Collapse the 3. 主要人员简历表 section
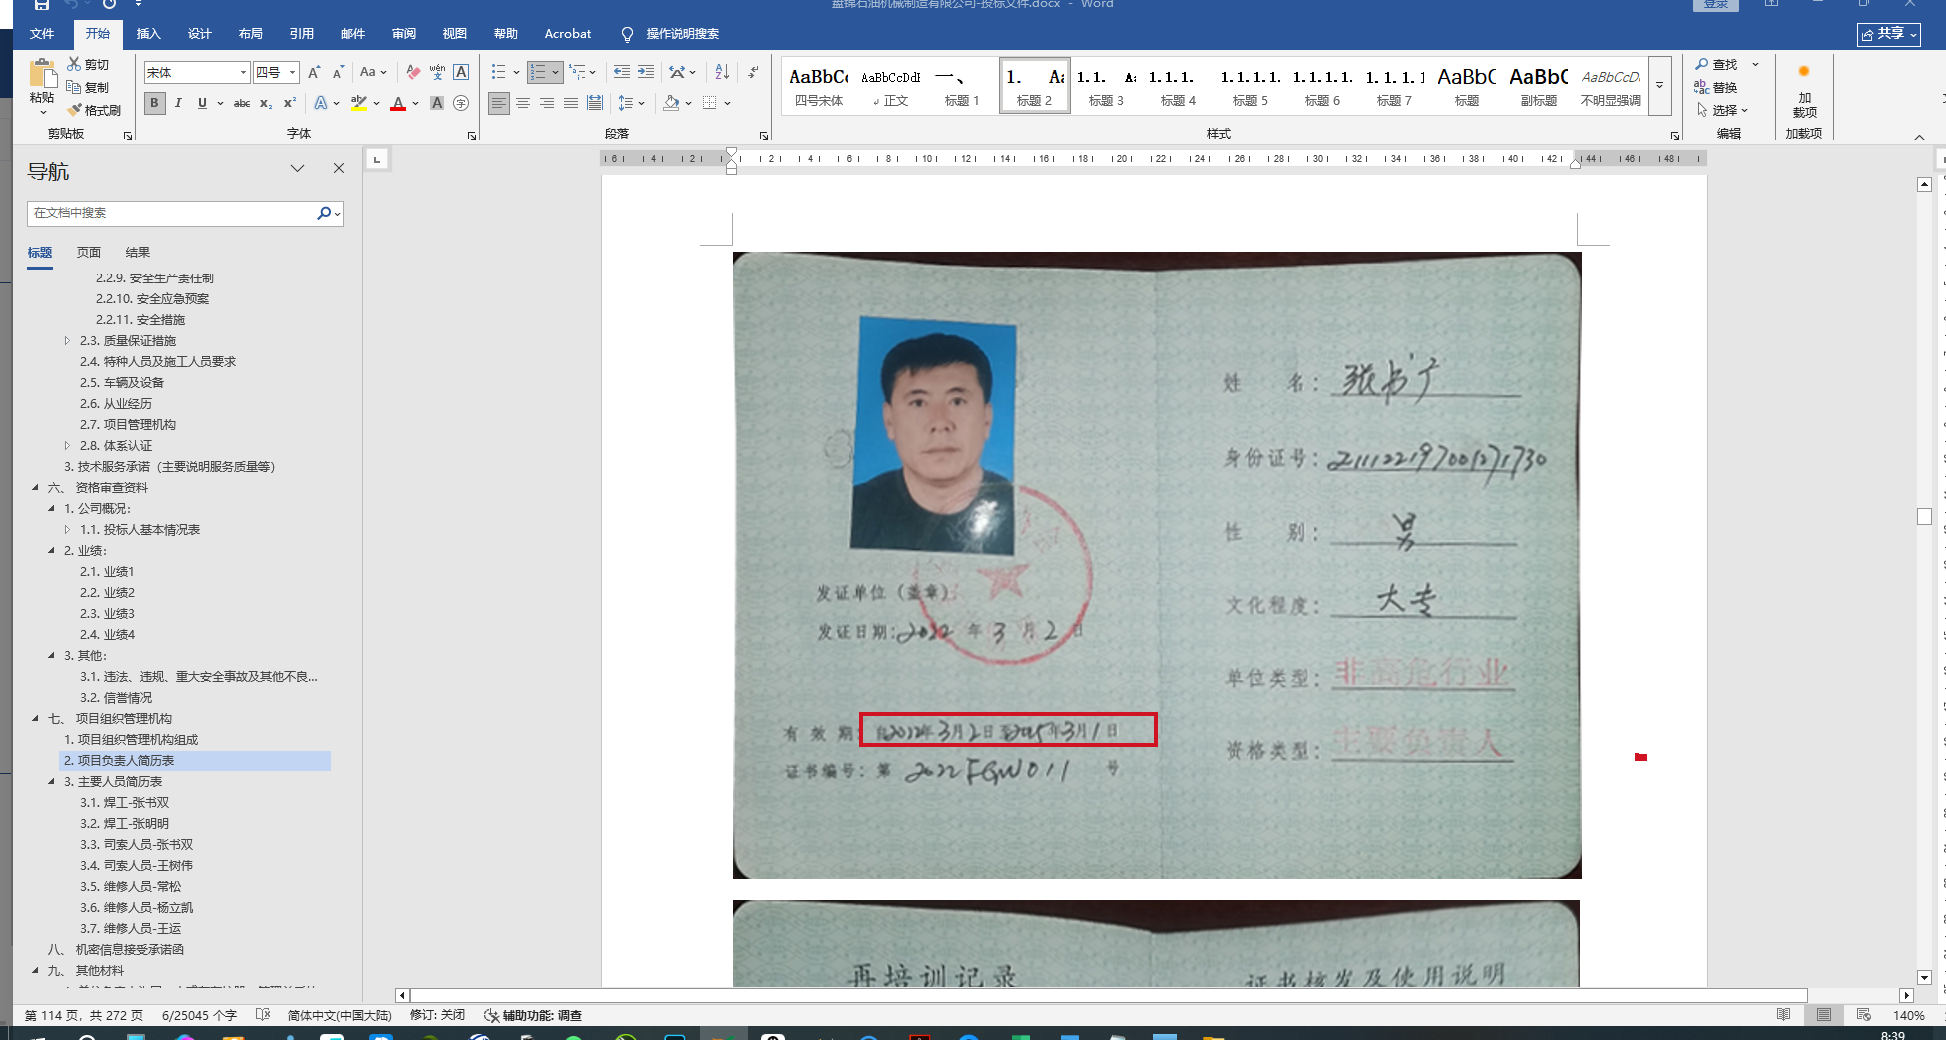 click(x=52, y=782)
